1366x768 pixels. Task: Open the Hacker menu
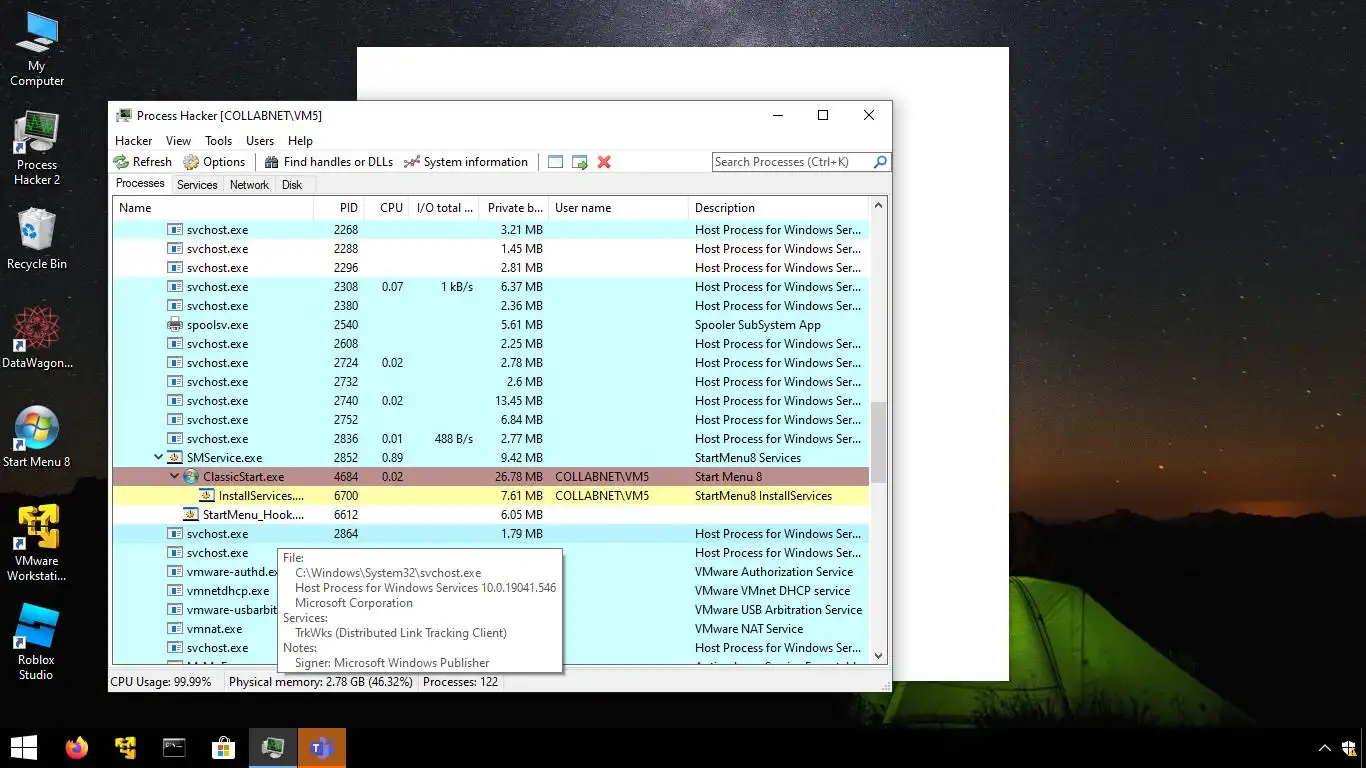[134, 141]
